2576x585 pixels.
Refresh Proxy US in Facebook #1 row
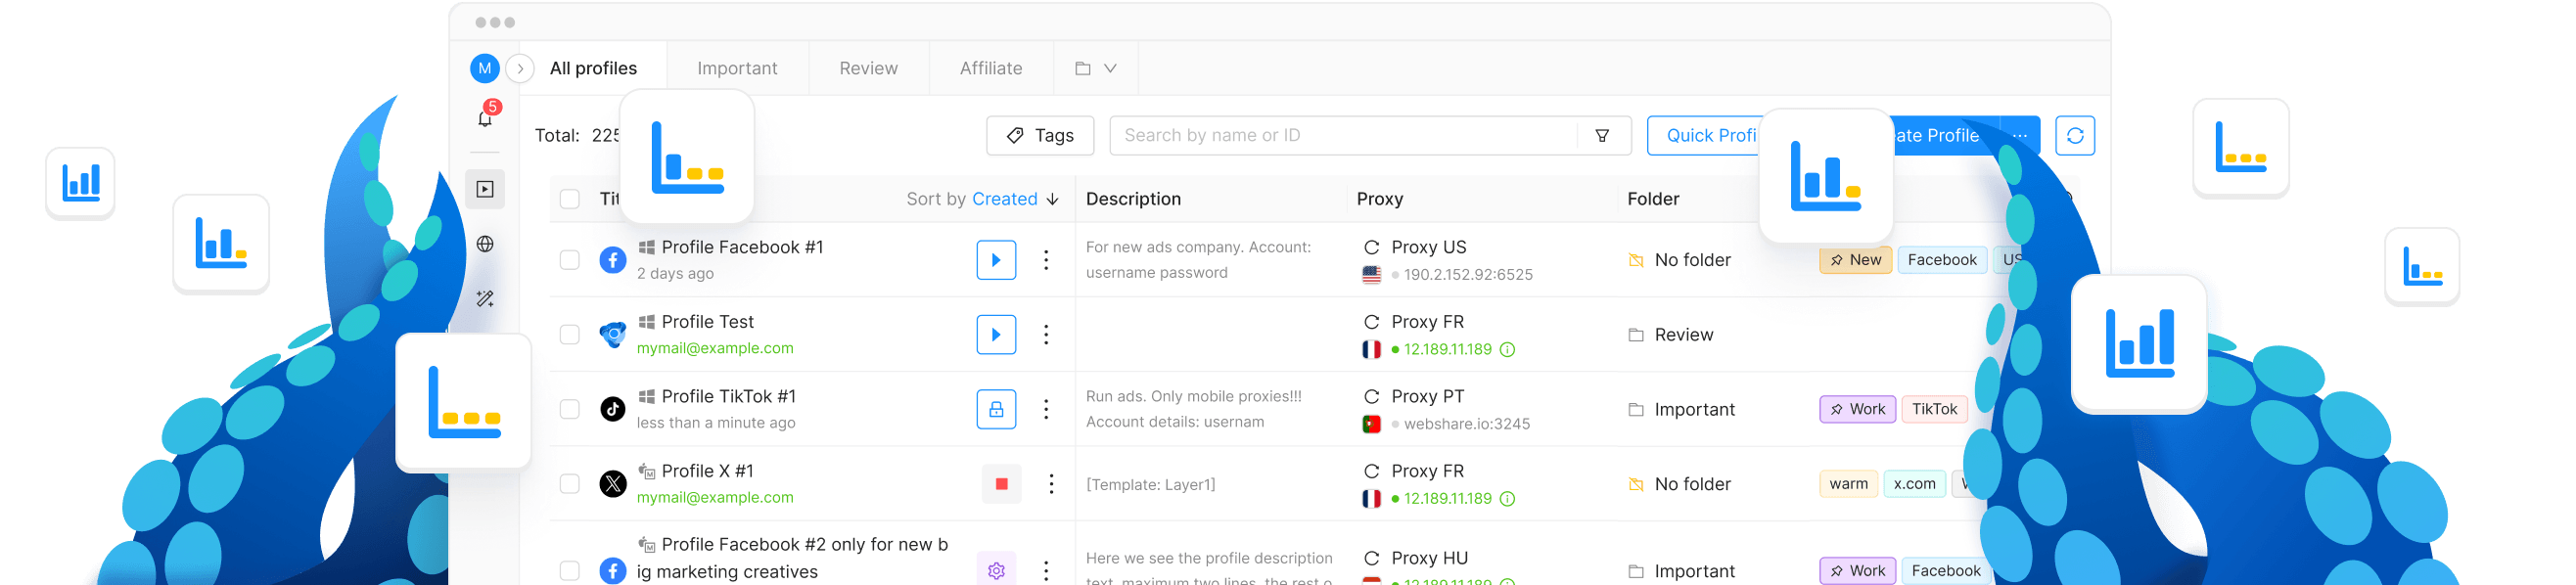(1372, 247)
